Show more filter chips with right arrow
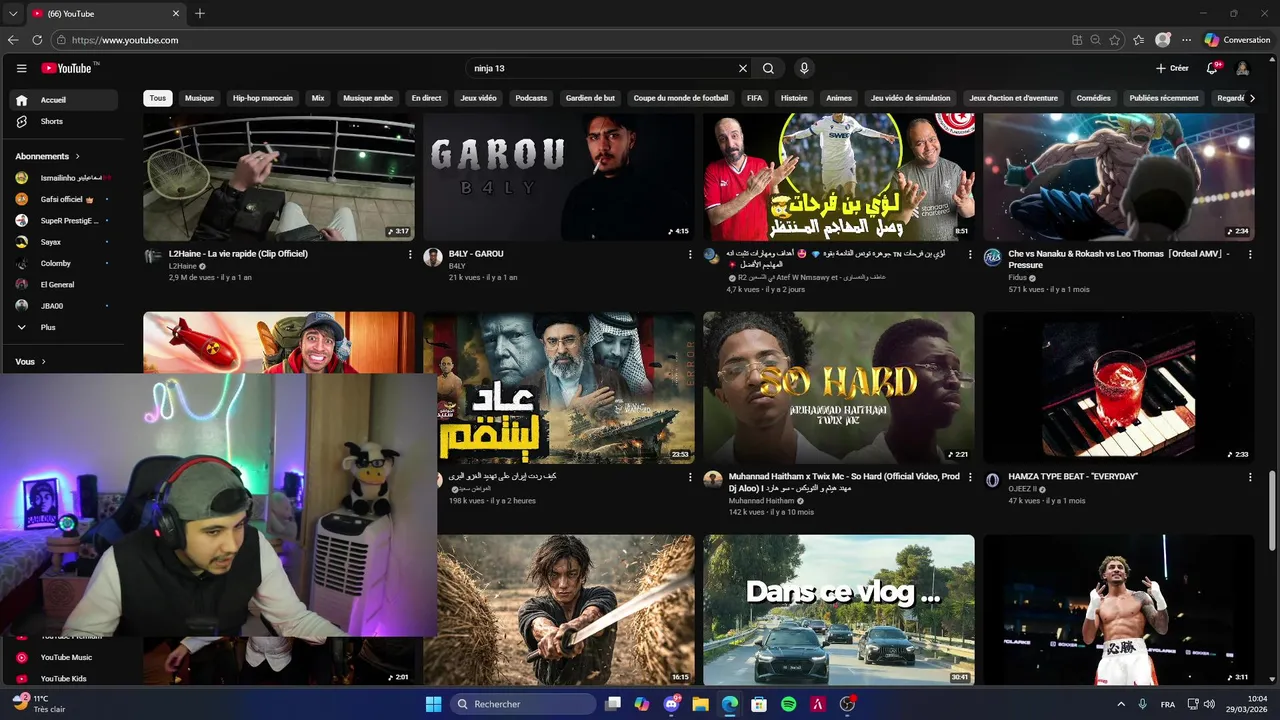1280x720 pixels. [x=1252, y=98]
